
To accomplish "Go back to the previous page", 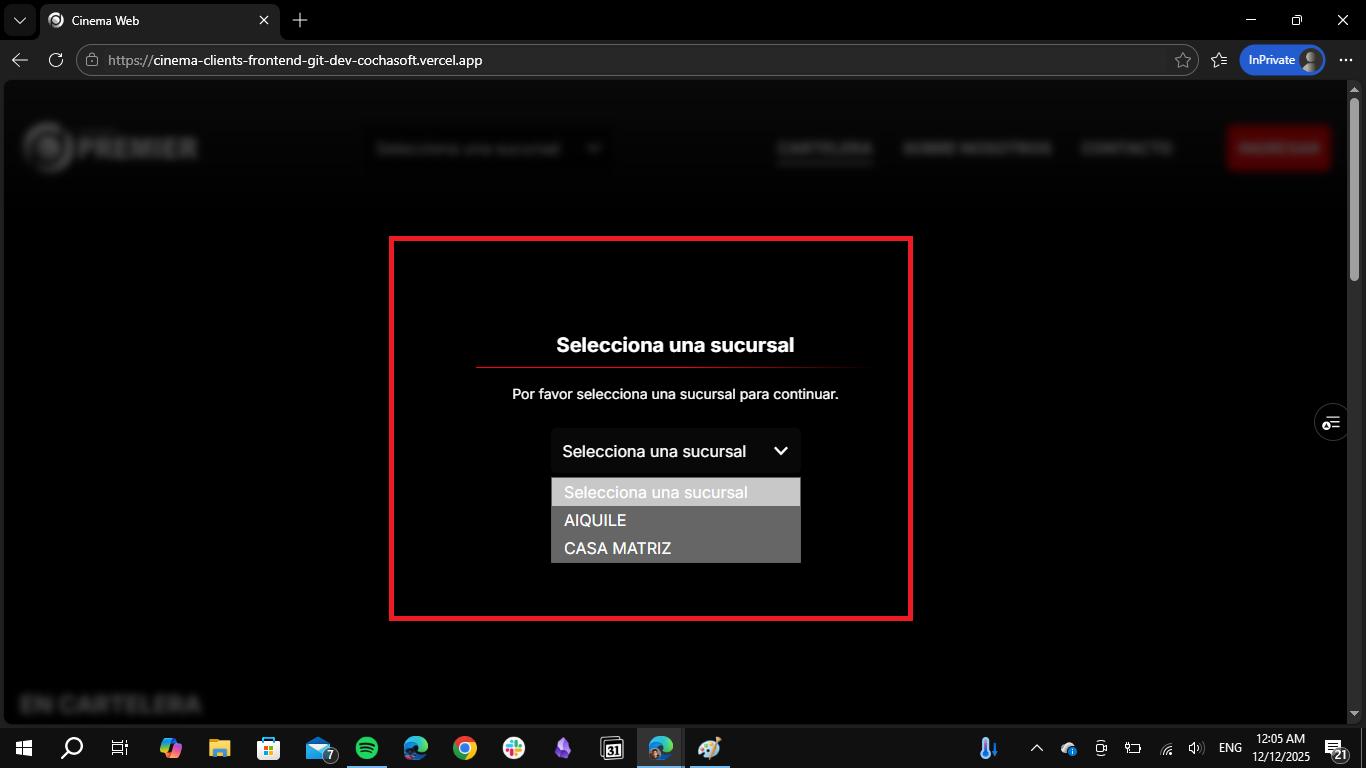I will (x=20, y=59).
